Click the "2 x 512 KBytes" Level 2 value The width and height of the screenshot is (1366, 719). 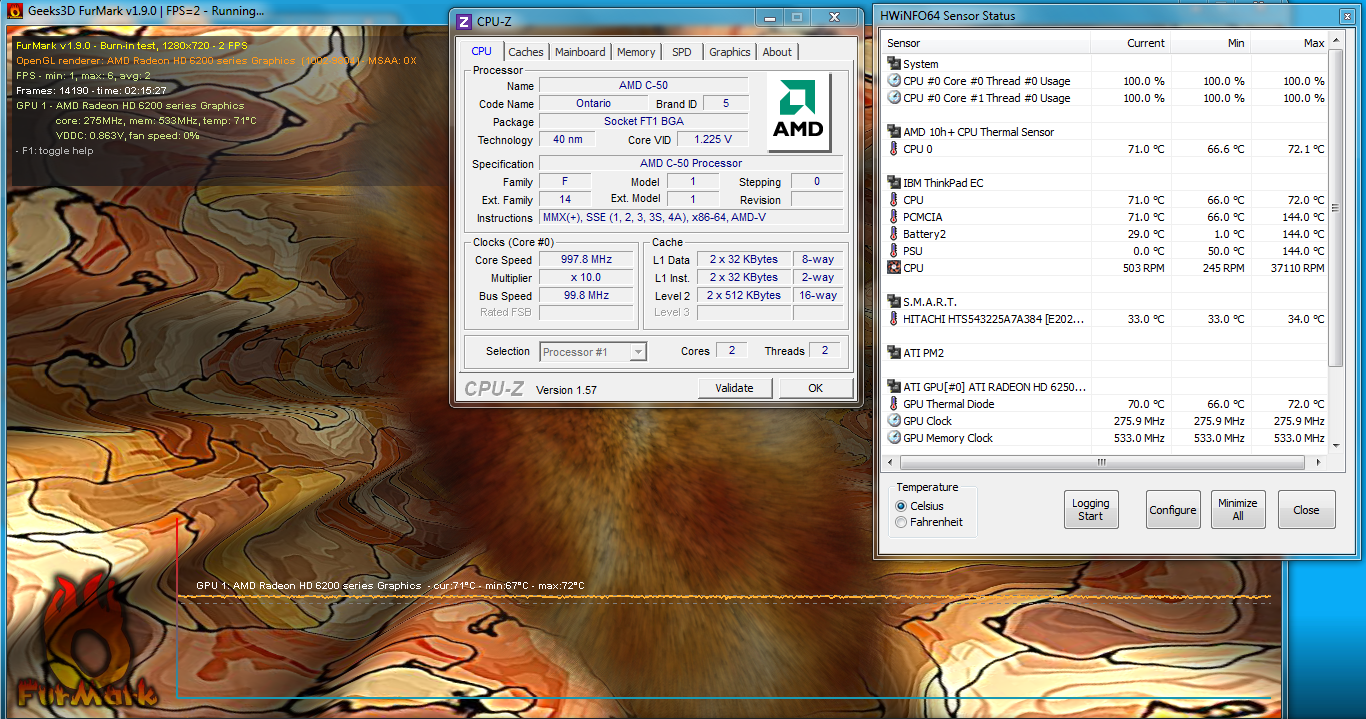tap(744, 296)
